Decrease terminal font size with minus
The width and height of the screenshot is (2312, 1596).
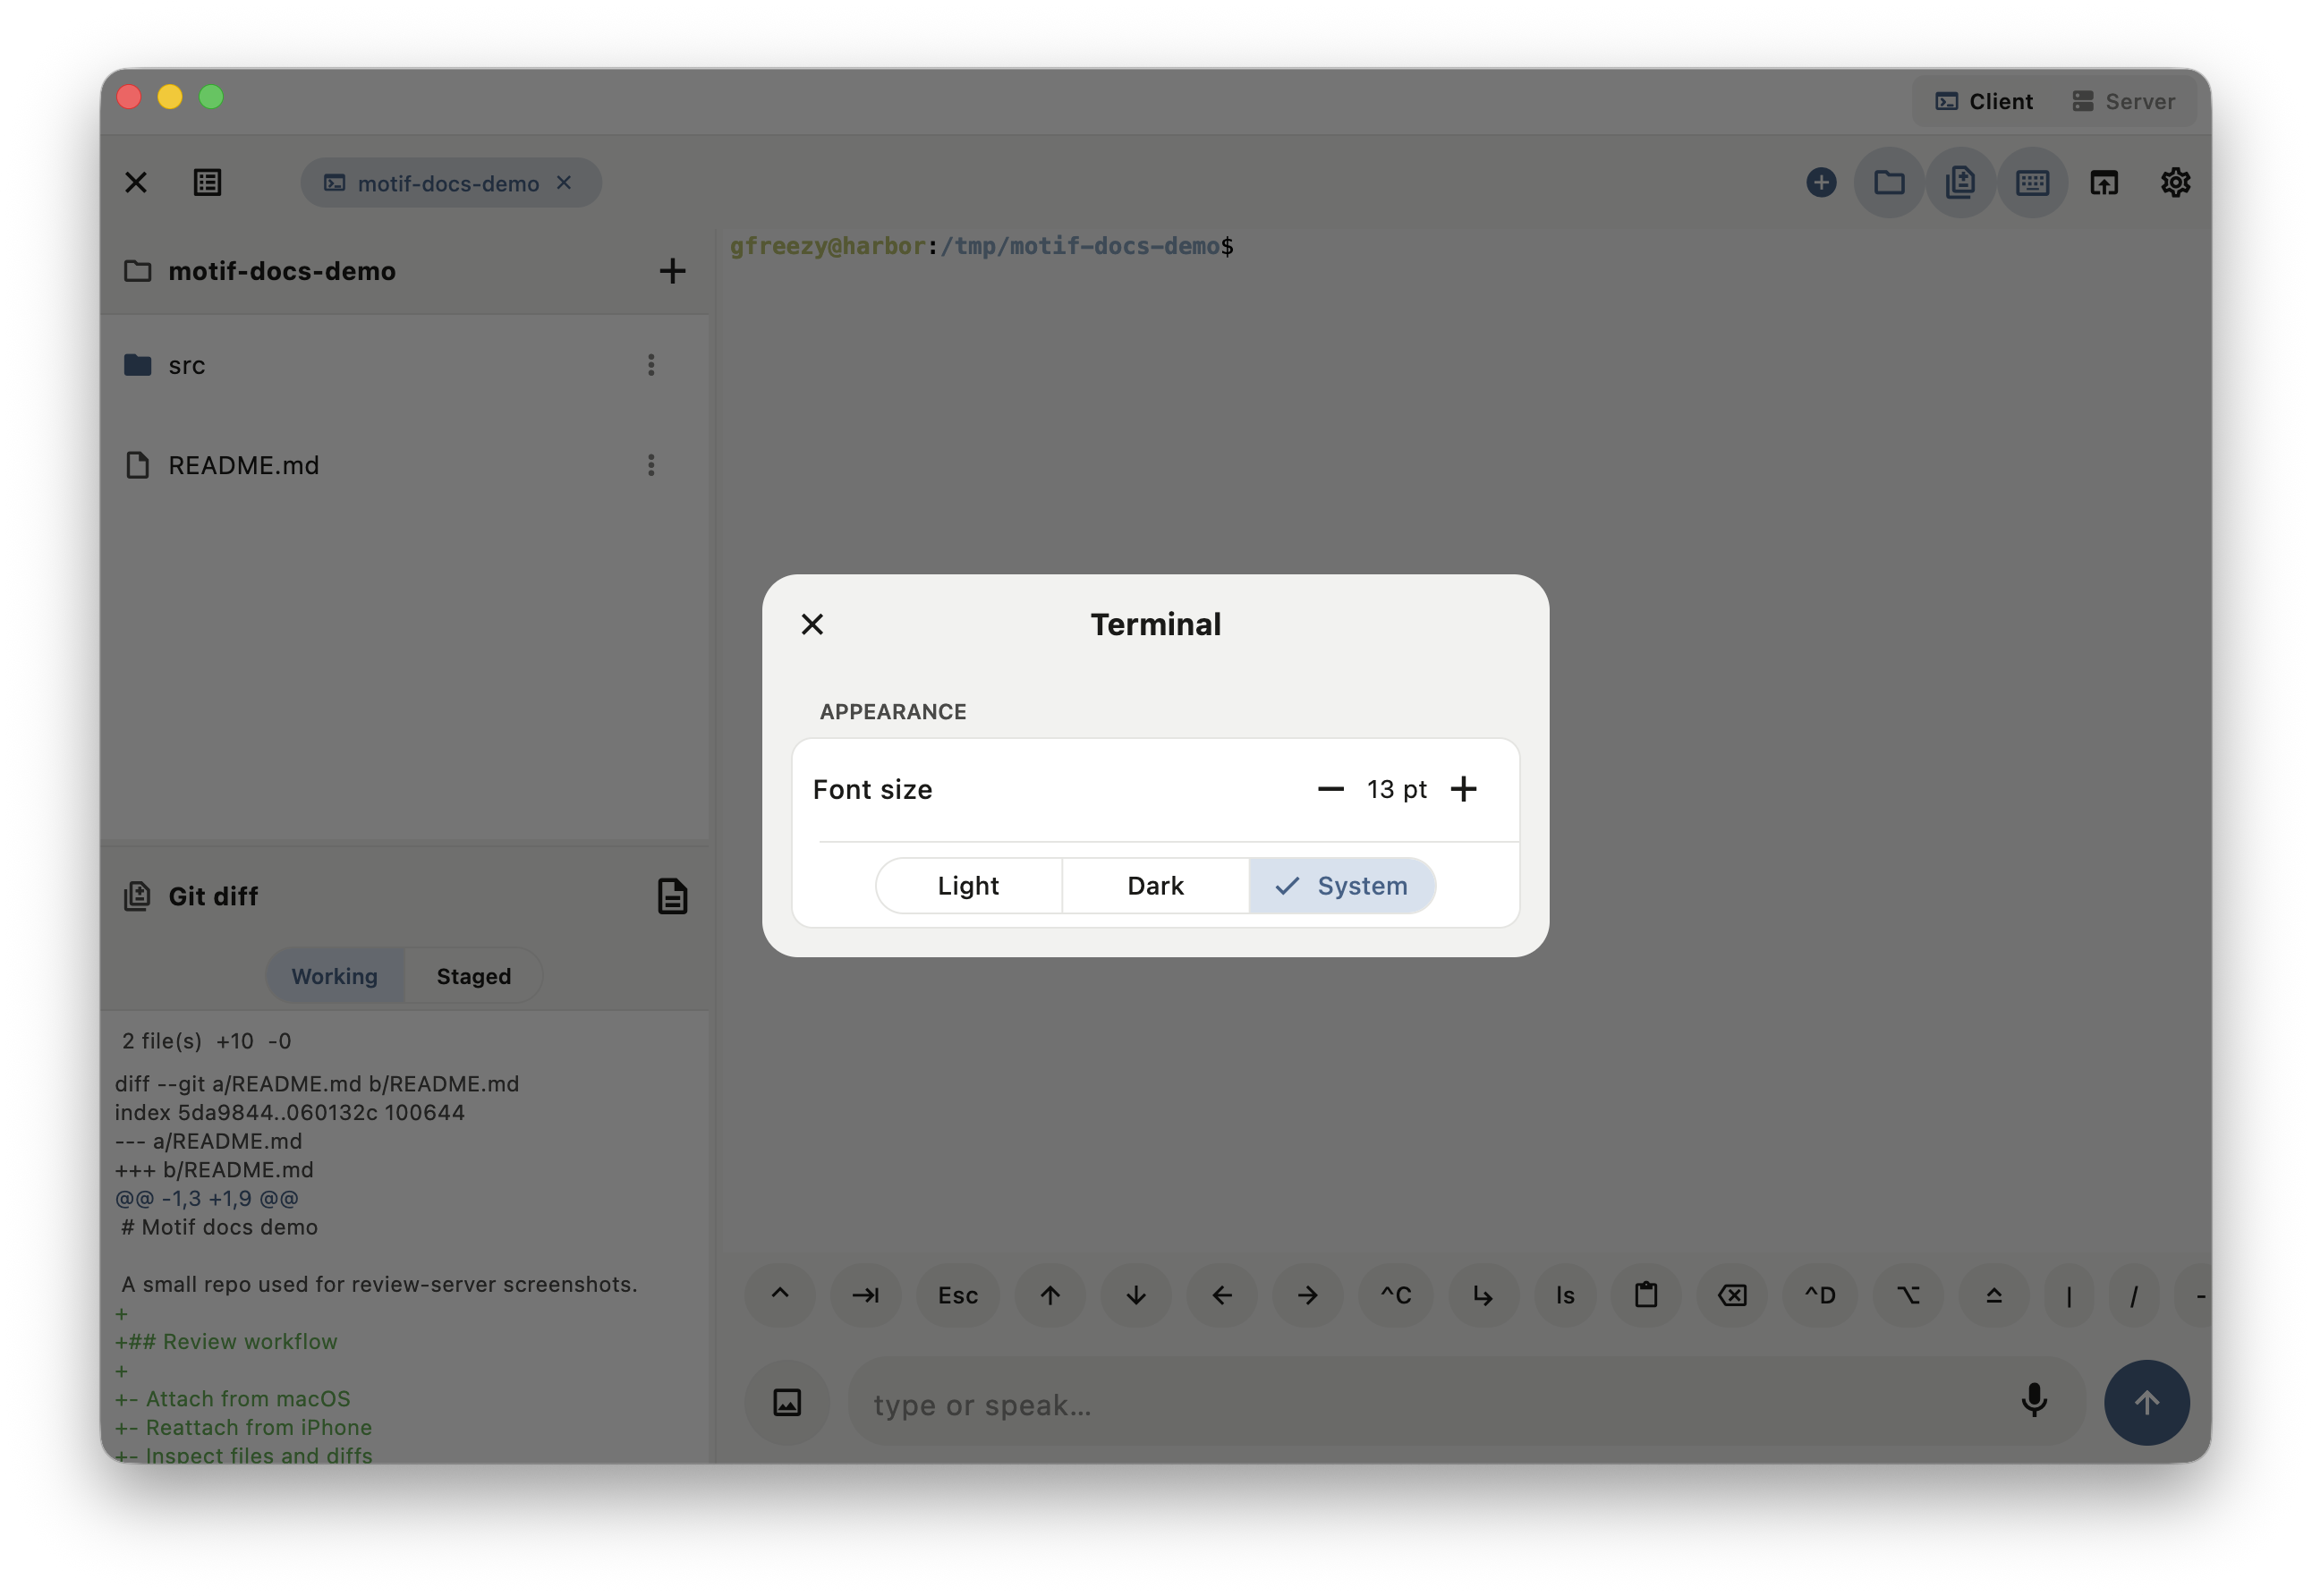coord(1330,789)
